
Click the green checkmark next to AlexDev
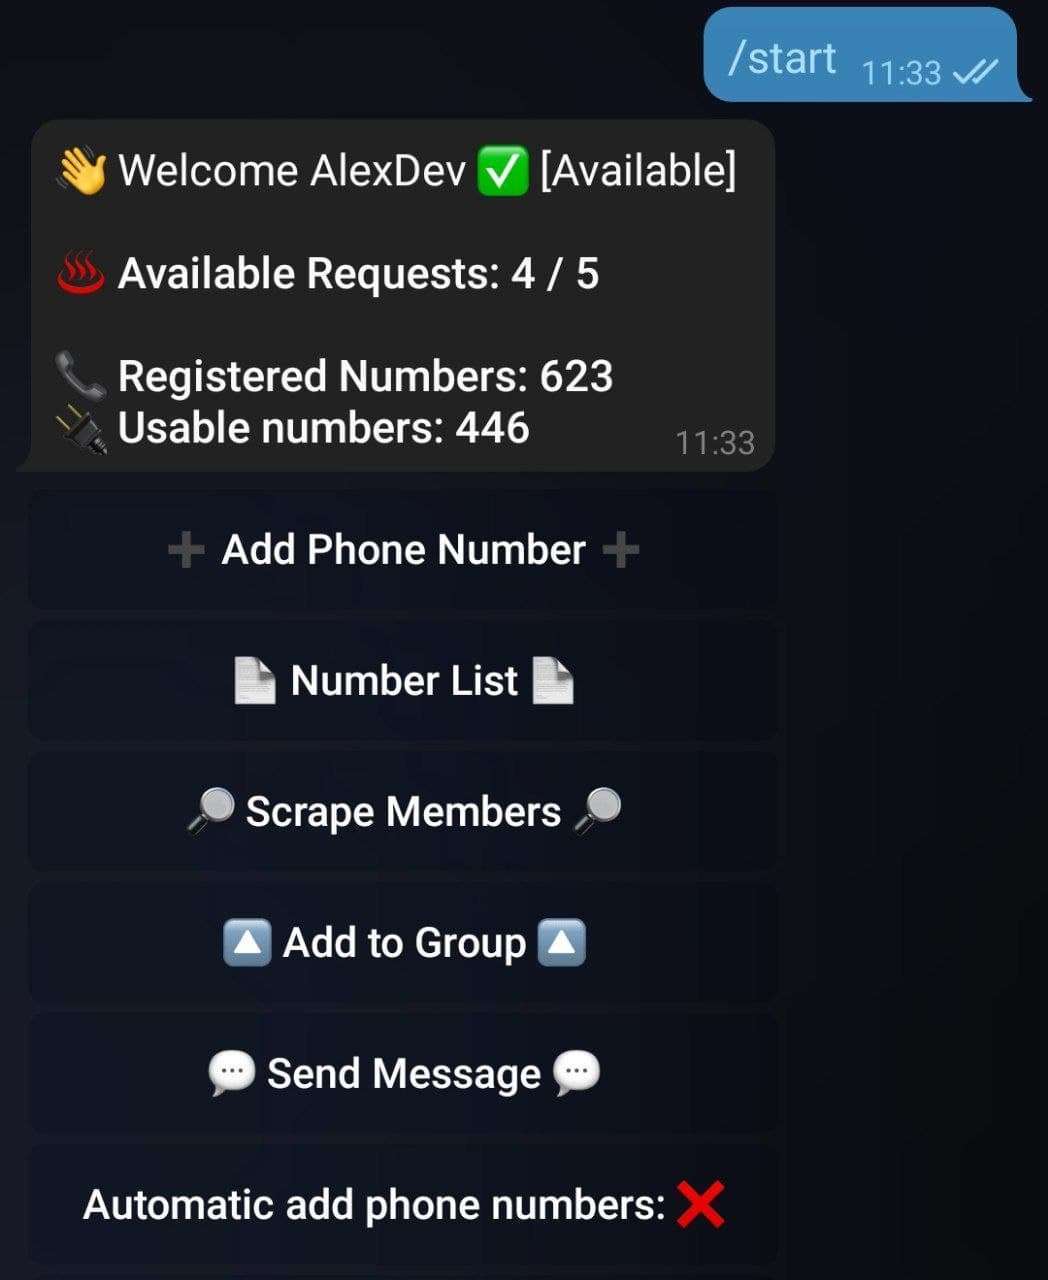point(502,171)
